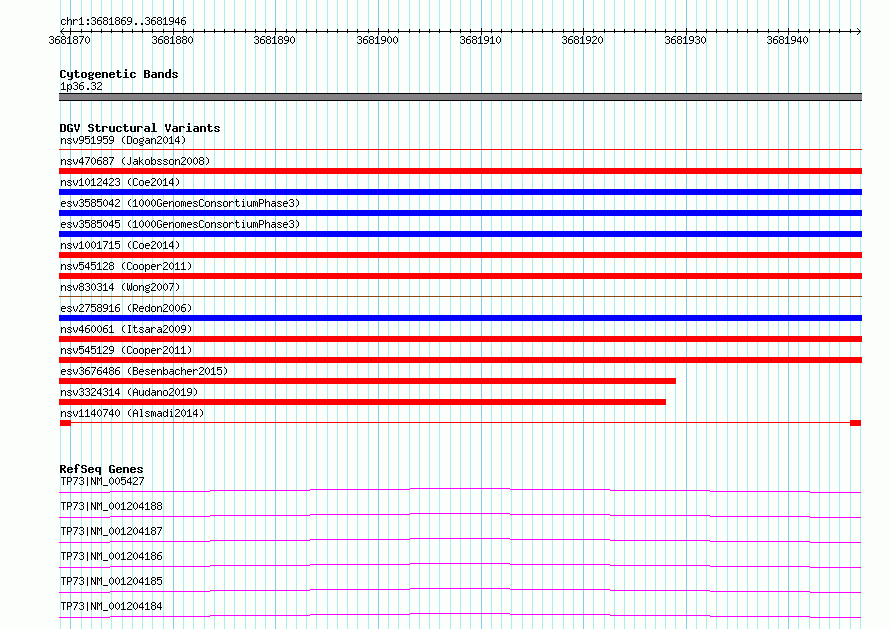Click the magenta line under TP73|NM_001204188
This screenshot has height=629, width=890.
click(x=460, y=515)
